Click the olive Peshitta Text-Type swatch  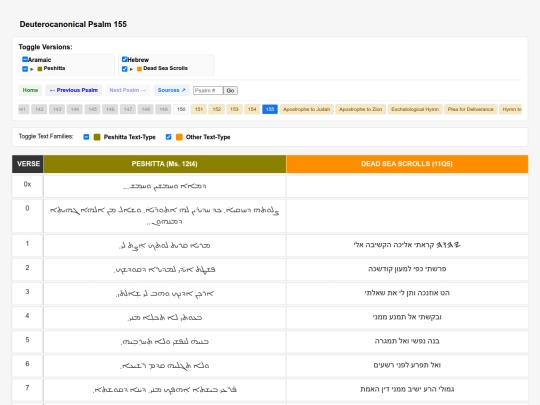click(x=97, y=137)
